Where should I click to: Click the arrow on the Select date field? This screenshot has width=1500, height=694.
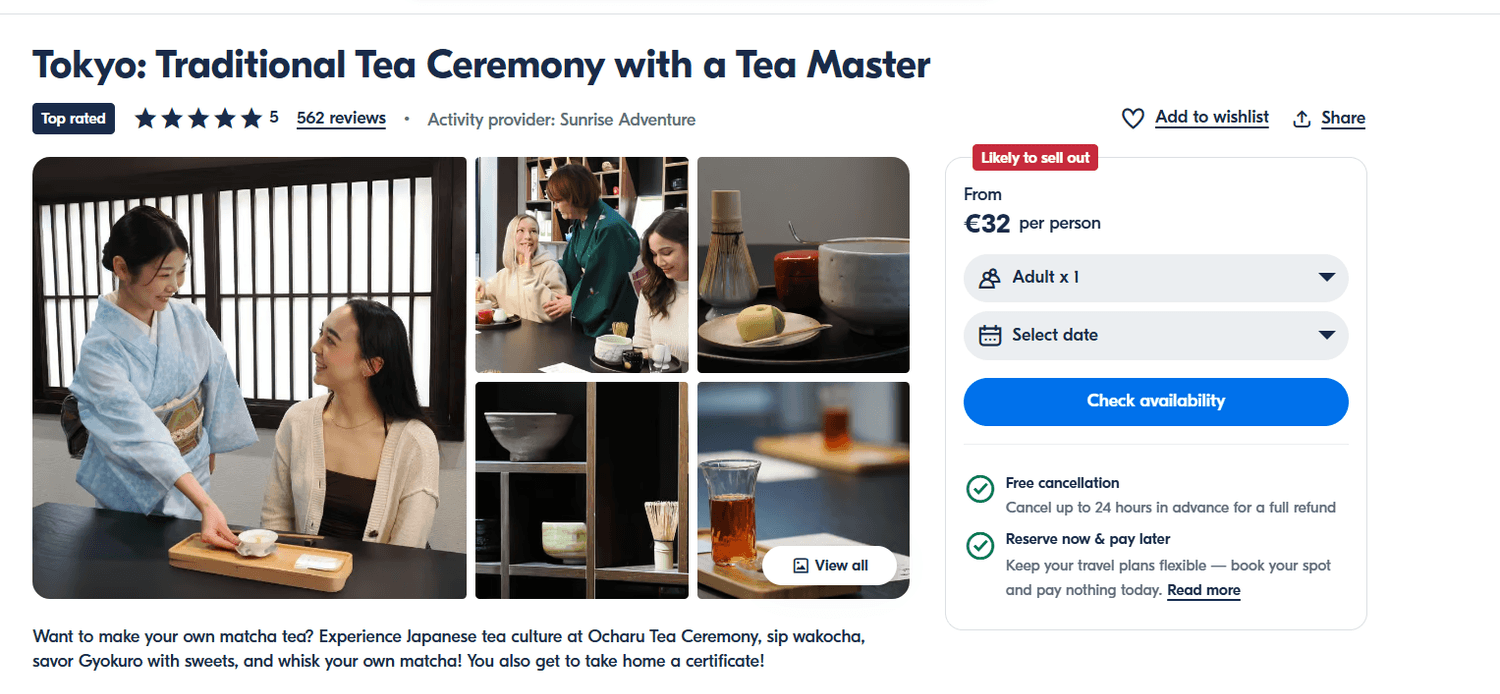(x=1327, y=336)
